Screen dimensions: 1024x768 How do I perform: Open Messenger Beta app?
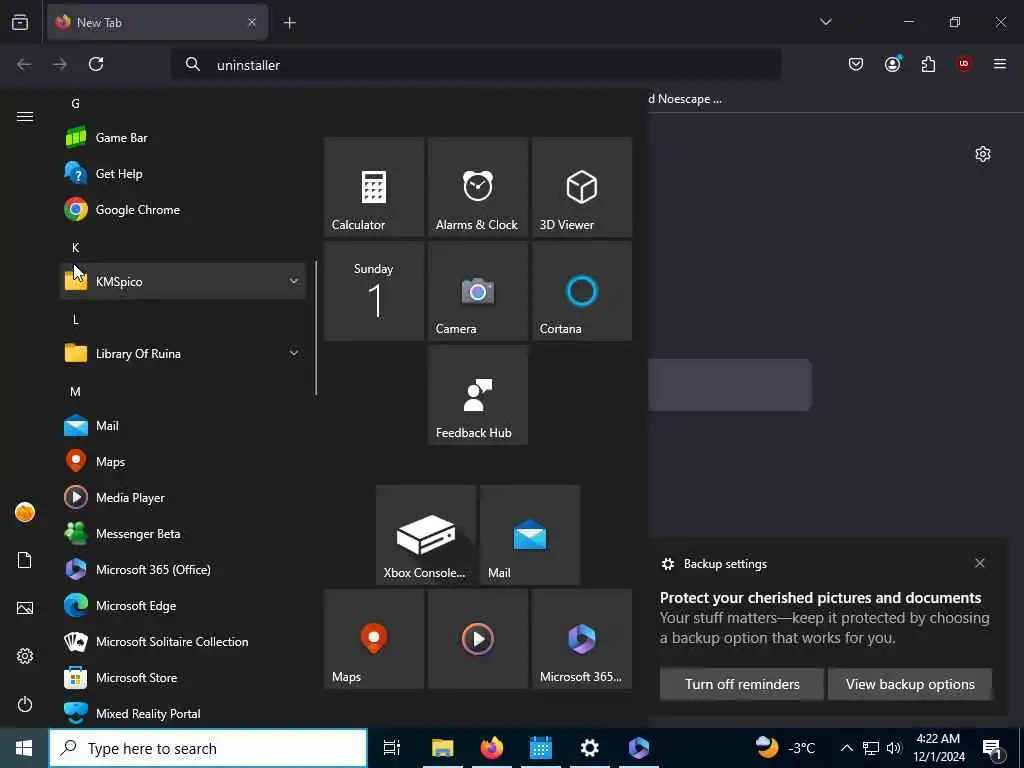(x=182, y=534)
